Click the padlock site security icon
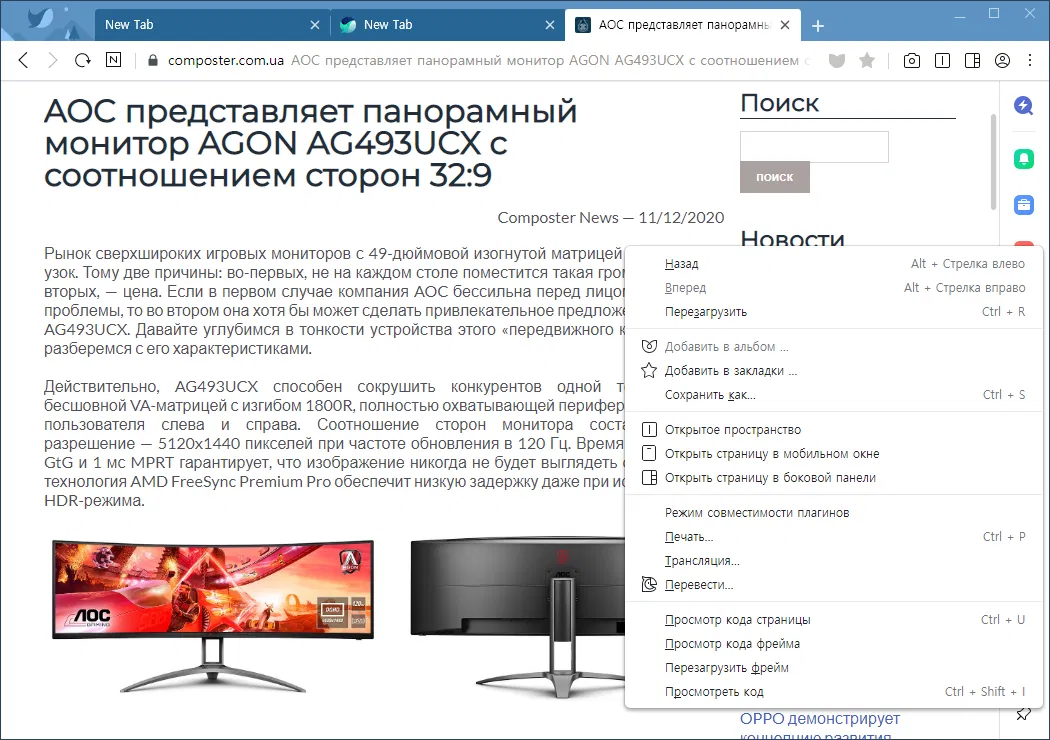1050x740 pixels. click(x=153, y=60)
